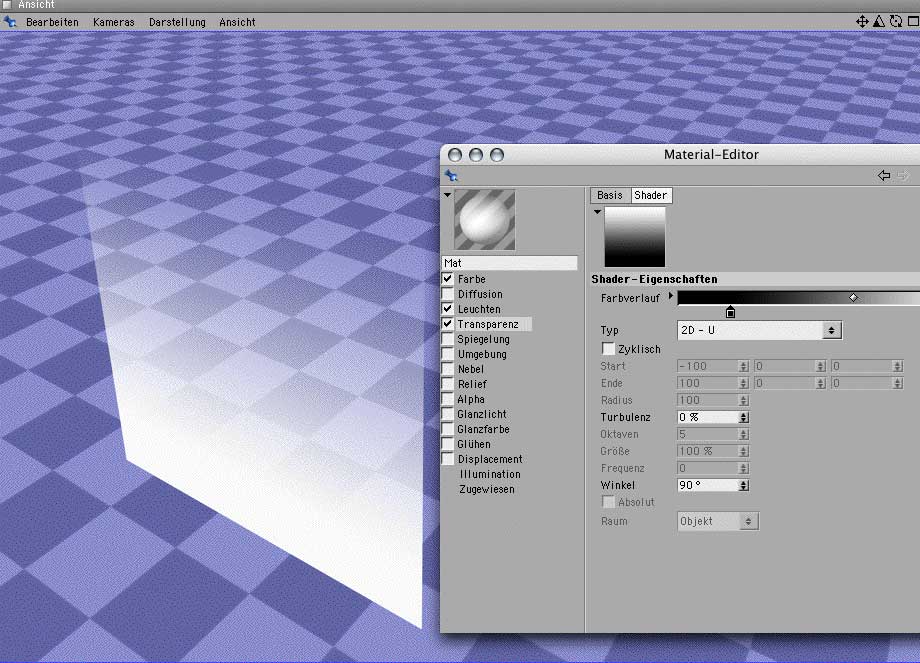Image resolution: width=920 pixels, height=663 pixels.
Task: Click the pin icon in Material-Editor toolbar
Action: (x=451, y=175)
